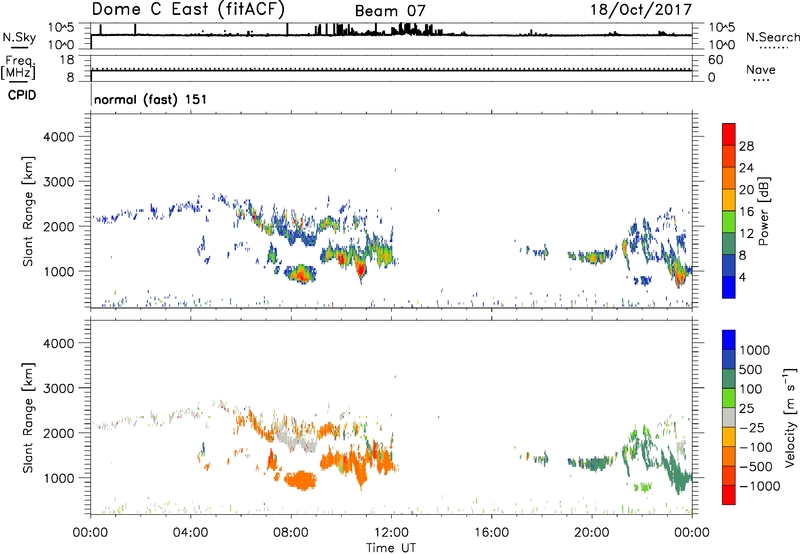Pick the red bottom segment of velocity colorbar

point(729,495)
